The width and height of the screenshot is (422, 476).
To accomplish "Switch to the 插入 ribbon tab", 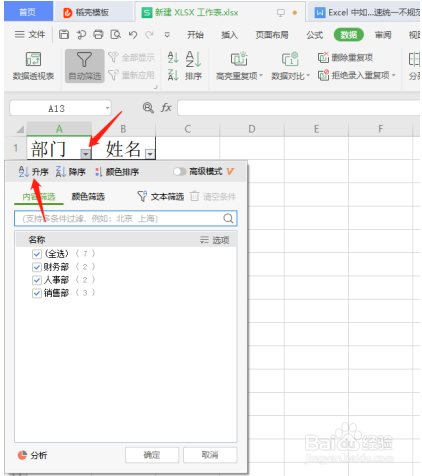I will 230,35.
